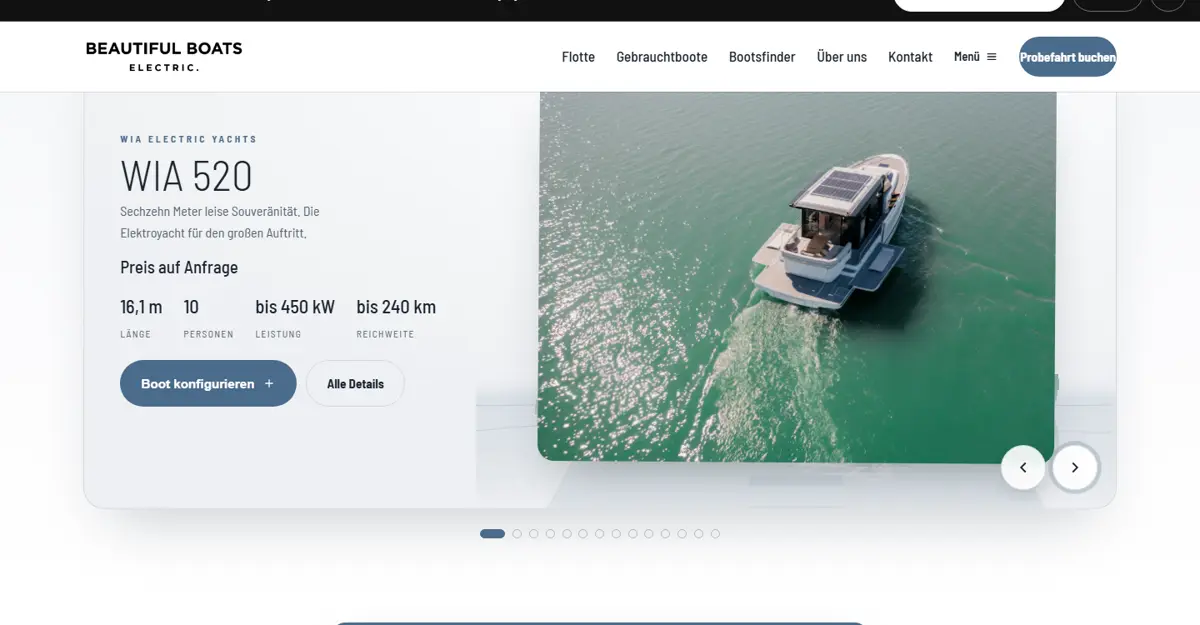The width and height of the screenshot is (1200, 625).
Task: Click the Alle Details button
Action: coord(355,384)
